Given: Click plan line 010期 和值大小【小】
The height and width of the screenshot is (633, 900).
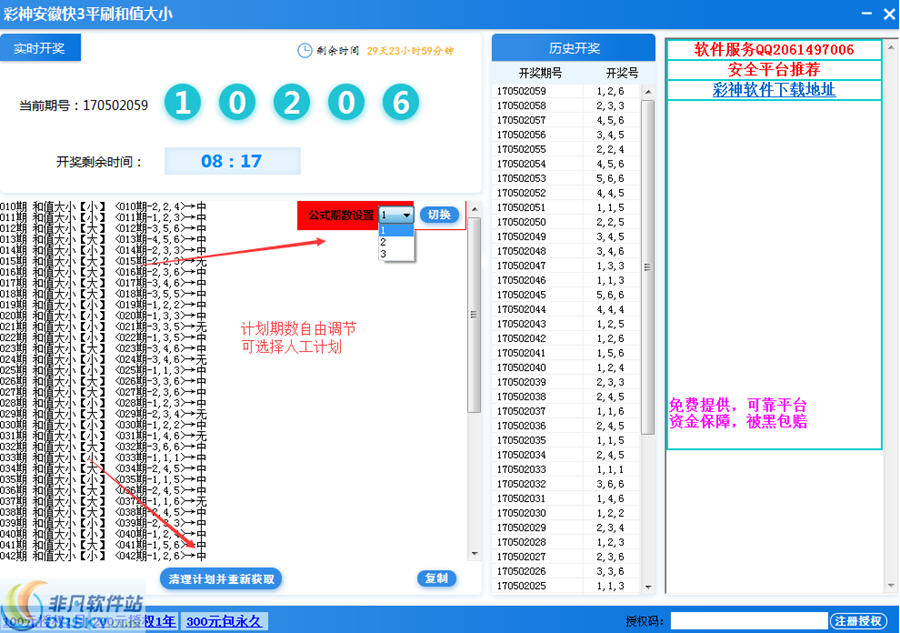Looking at the screenshot, I should point(103,206).
